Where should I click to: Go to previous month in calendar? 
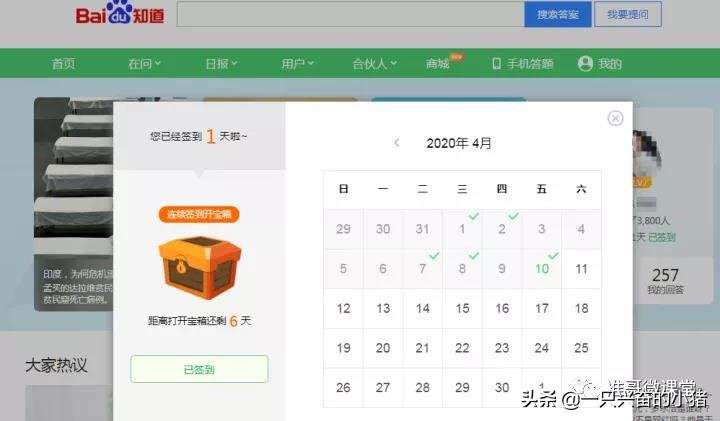click(397, 143)
